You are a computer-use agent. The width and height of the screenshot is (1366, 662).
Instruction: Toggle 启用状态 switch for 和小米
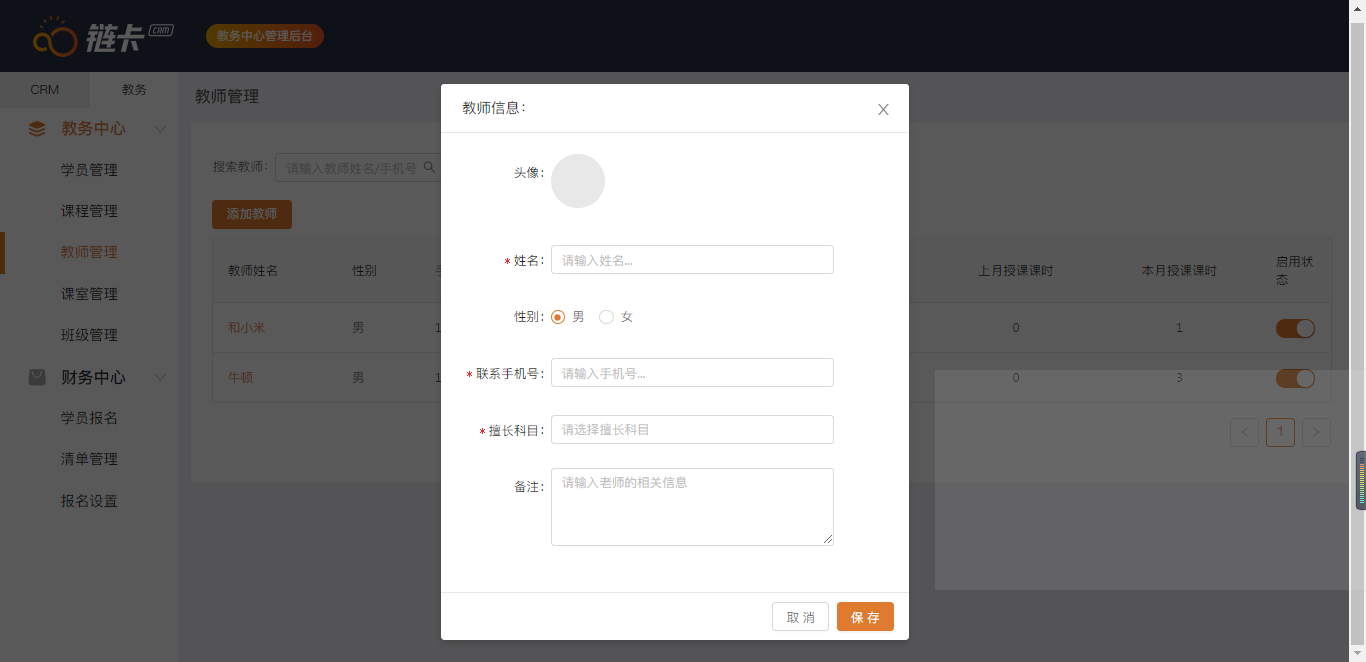[x=1295, y=328]
